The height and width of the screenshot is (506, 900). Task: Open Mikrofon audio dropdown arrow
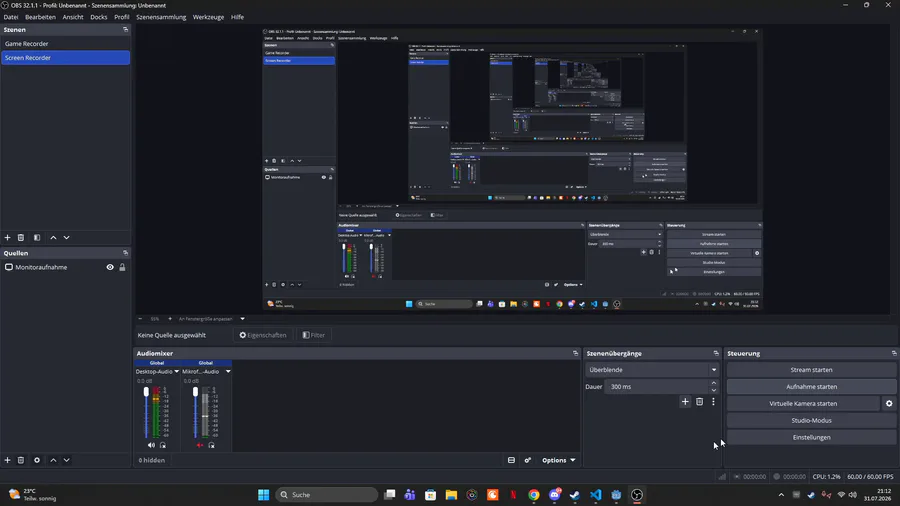[228, 371]
